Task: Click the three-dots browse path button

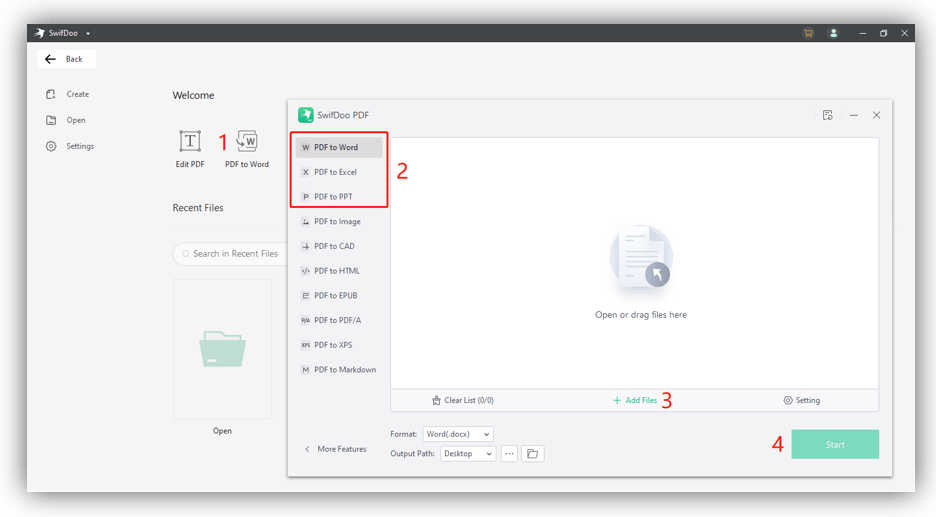Action: pyautogui.click(x=509, y=454)
